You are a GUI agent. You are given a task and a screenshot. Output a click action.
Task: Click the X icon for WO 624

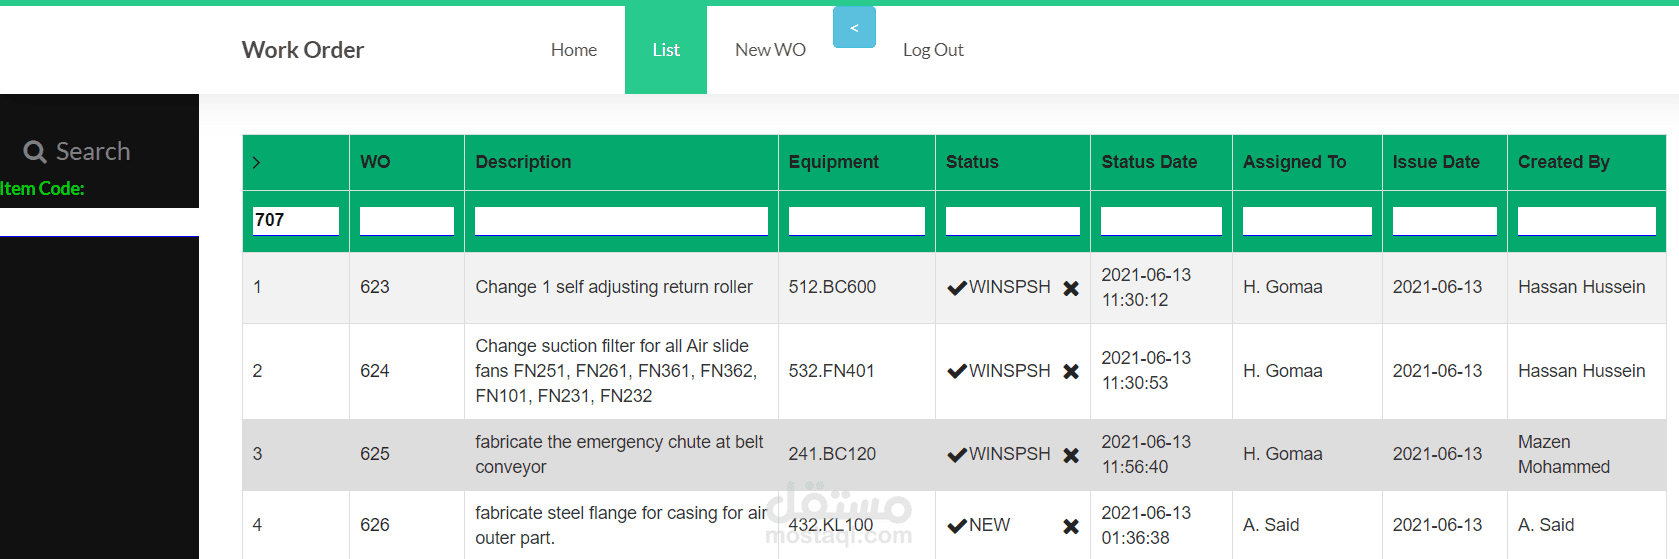pyautogui.click(x=1071, y=371)
